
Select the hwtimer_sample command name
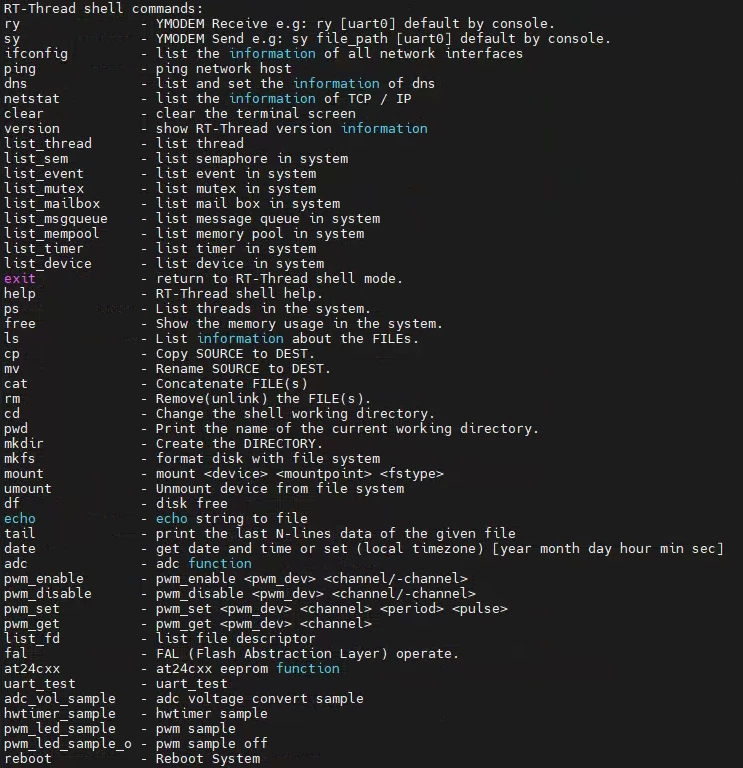(60, 714)
